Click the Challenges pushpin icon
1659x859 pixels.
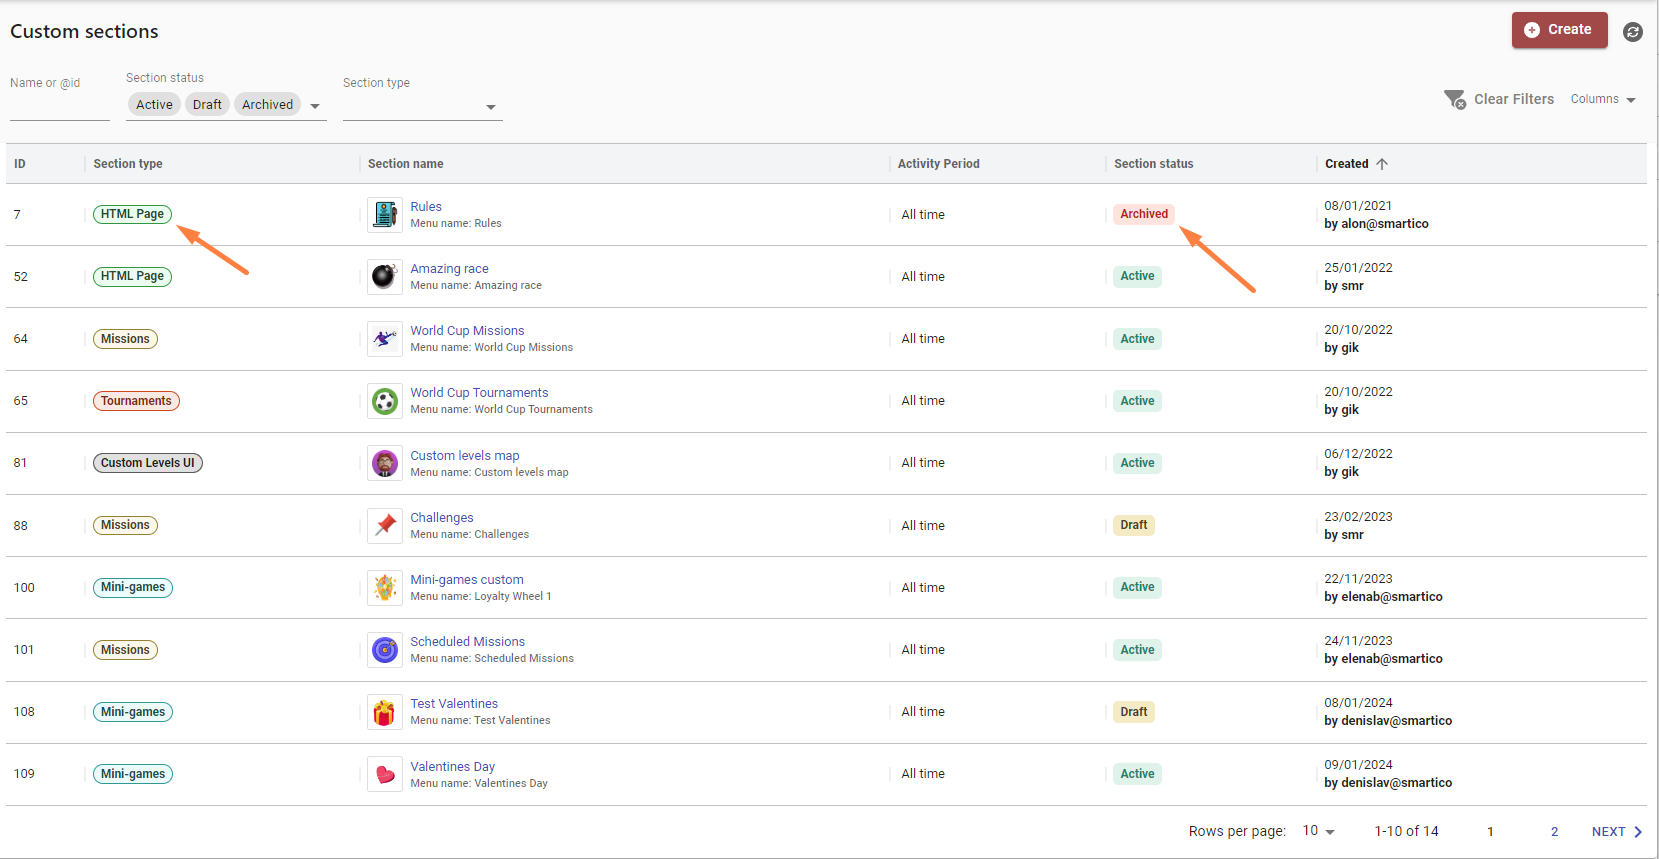(x=385, y=525)
